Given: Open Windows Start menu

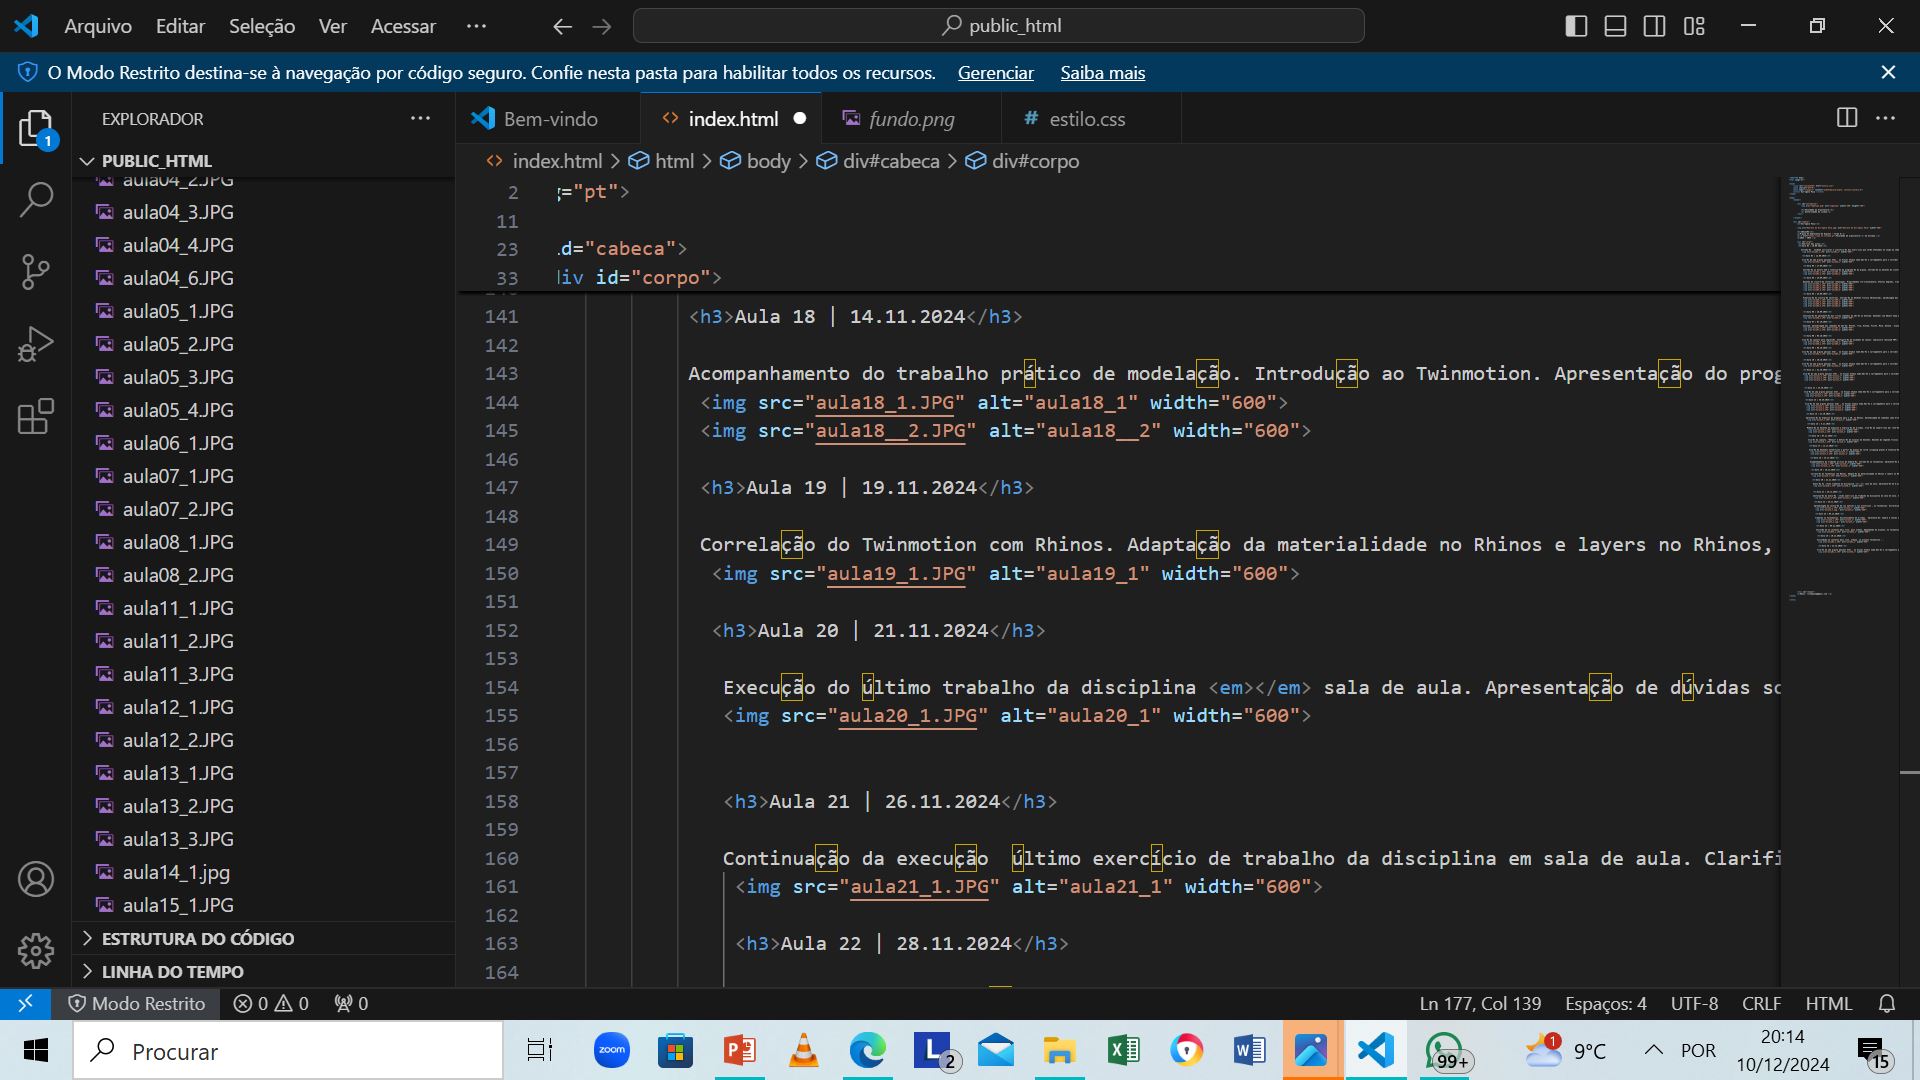Looking at the screenshot, I should (36, 1051).
